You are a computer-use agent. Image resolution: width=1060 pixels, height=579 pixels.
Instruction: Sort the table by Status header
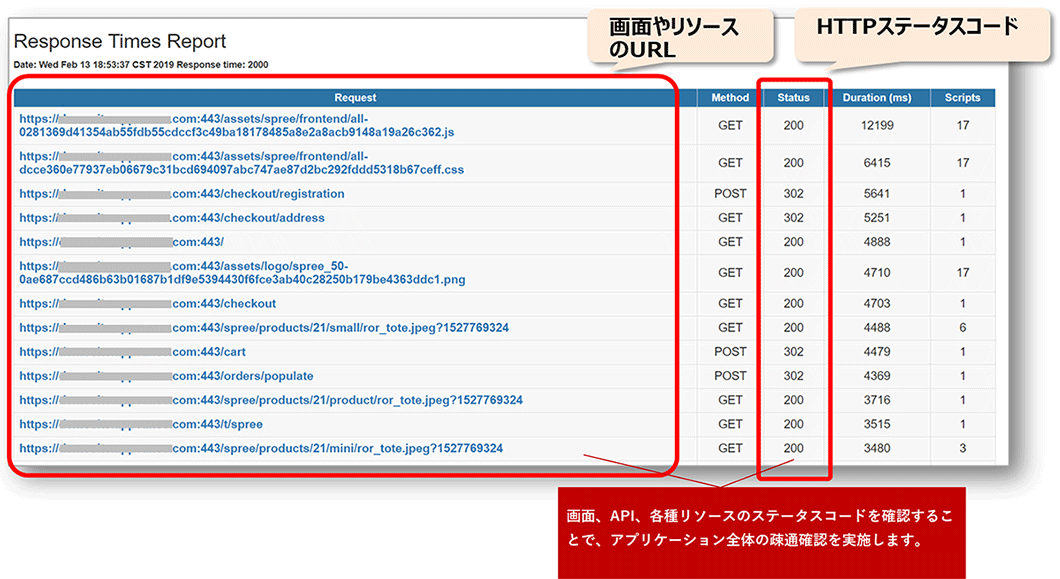pyautogui.click(x=793, y=98)
